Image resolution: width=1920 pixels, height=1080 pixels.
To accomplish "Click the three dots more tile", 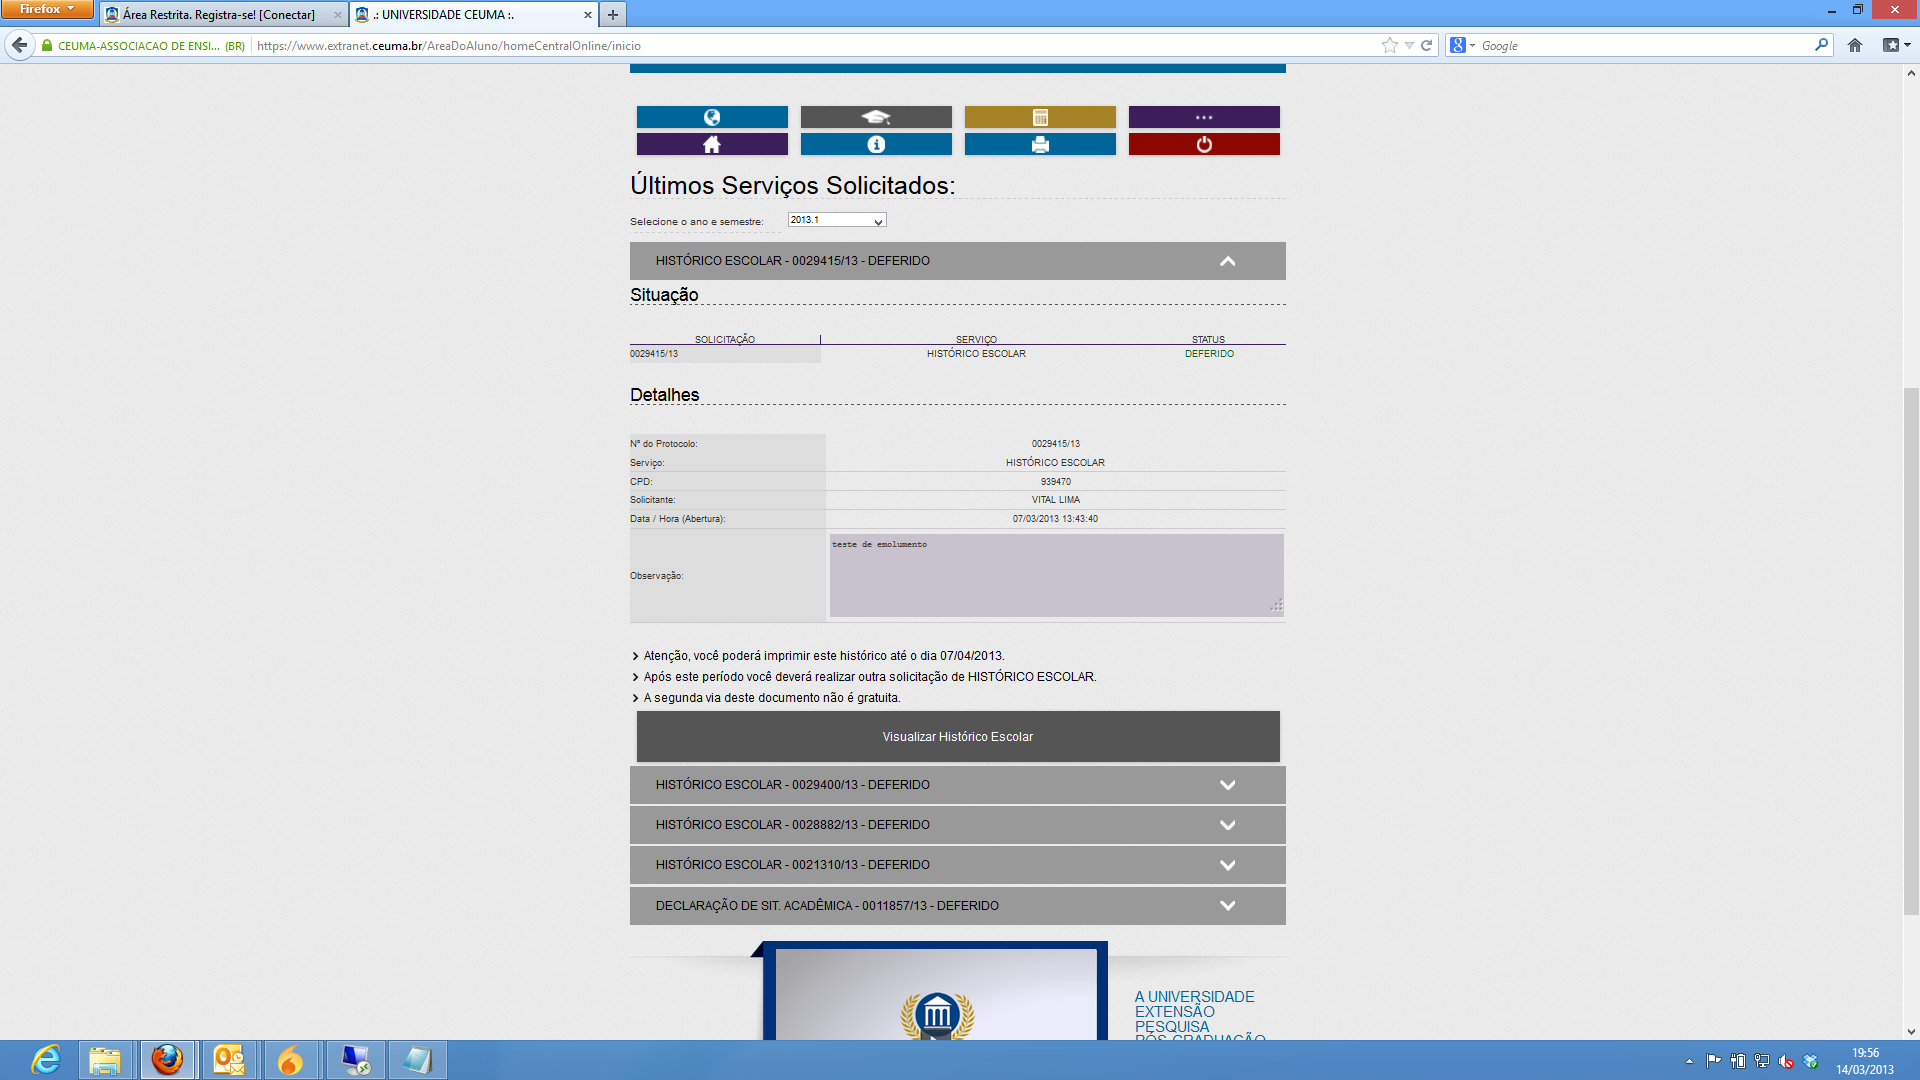I will click(x=1204, y=117).
